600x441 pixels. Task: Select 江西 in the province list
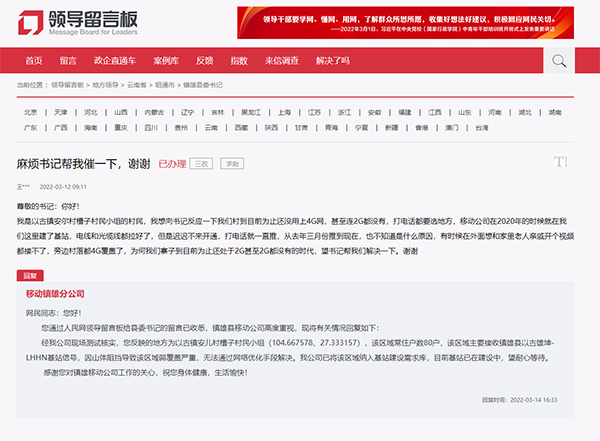(435, 112)
